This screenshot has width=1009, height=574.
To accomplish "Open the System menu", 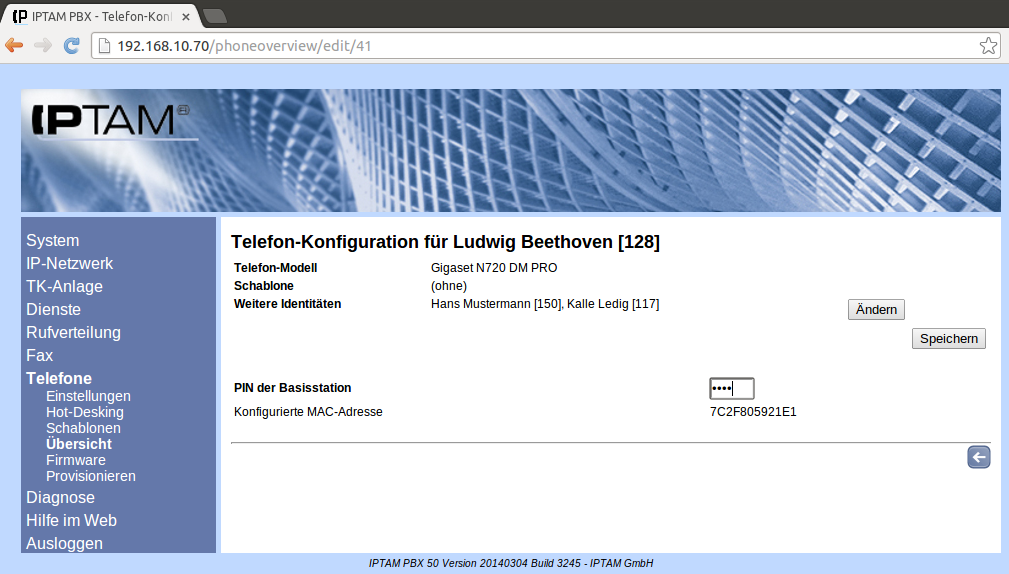I will [x=52, y=241].
